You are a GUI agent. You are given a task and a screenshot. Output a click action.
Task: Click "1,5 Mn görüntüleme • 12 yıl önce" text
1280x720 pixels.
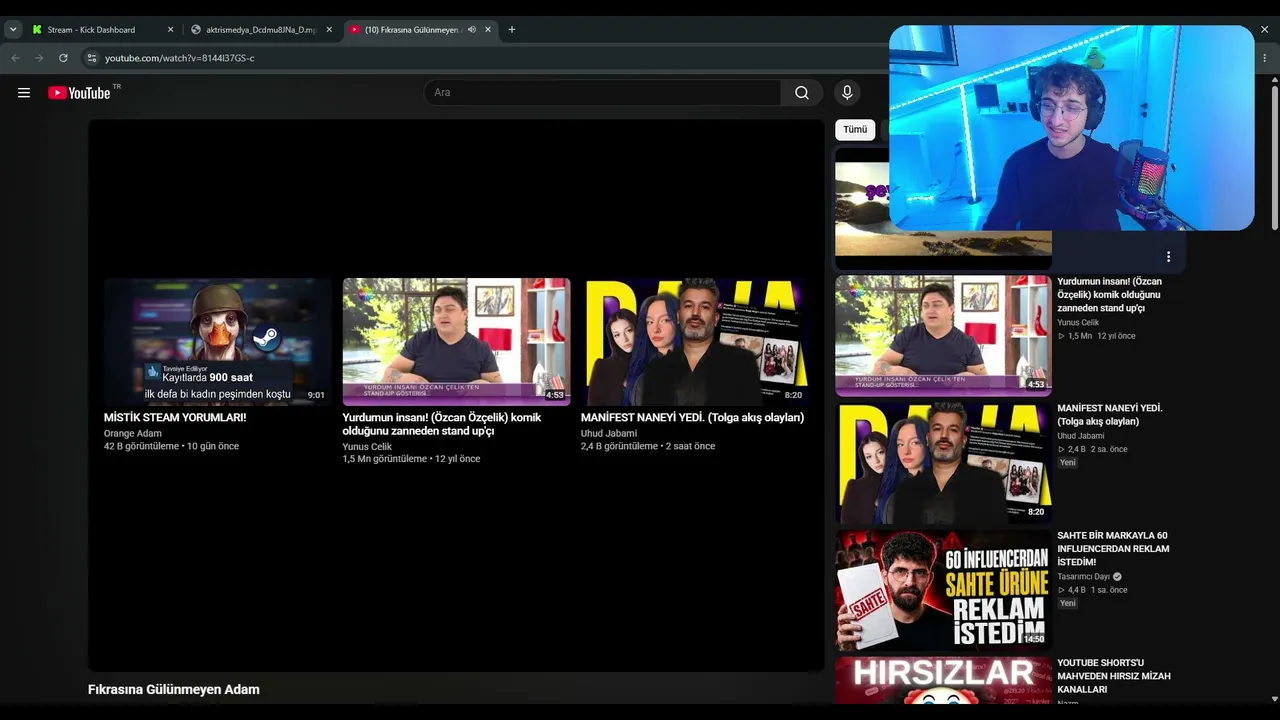coord(411,459)
